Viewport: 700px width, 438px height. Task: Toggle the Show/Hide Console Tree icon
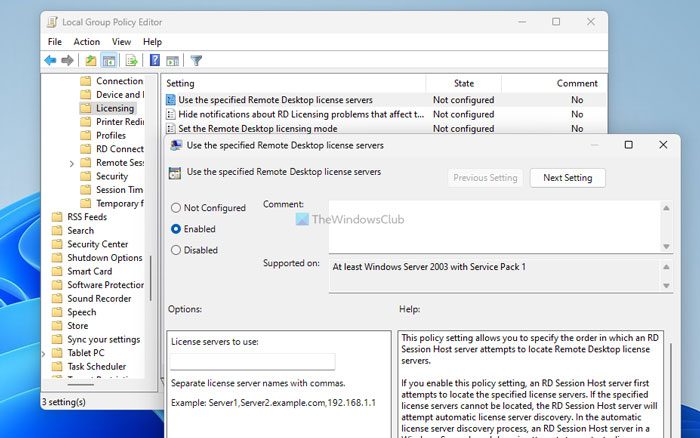pyautogui.click(x=109, y=60)
